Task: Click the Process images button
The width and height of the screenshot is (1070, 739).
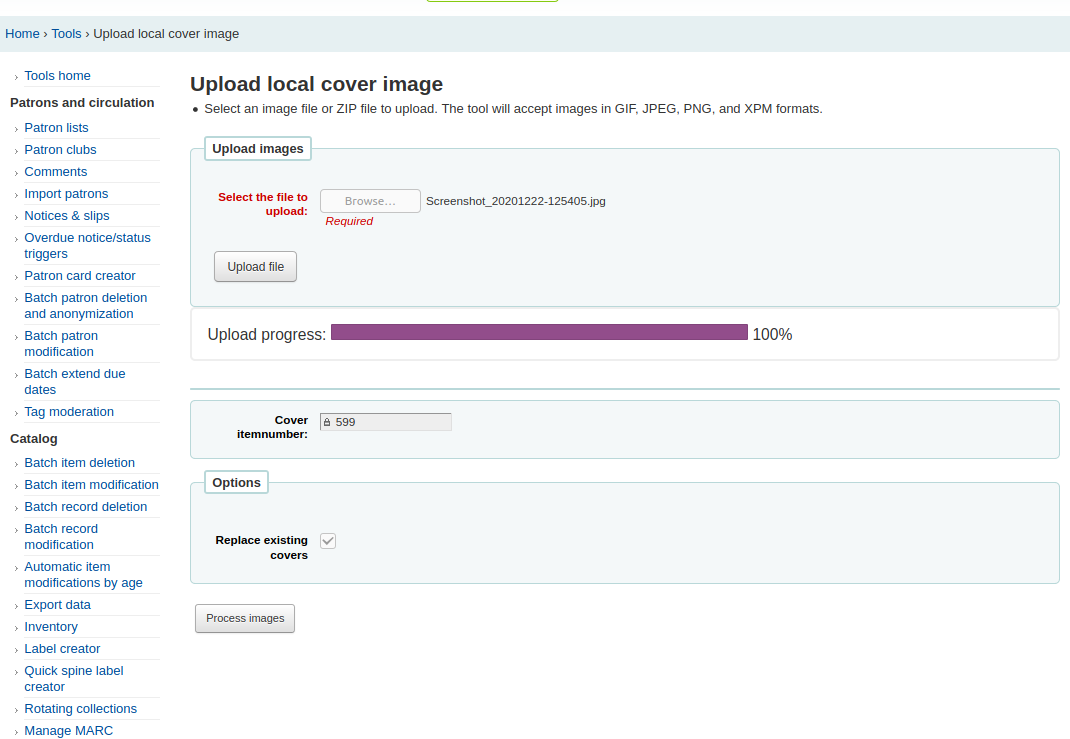Action: tap(245, 618)
